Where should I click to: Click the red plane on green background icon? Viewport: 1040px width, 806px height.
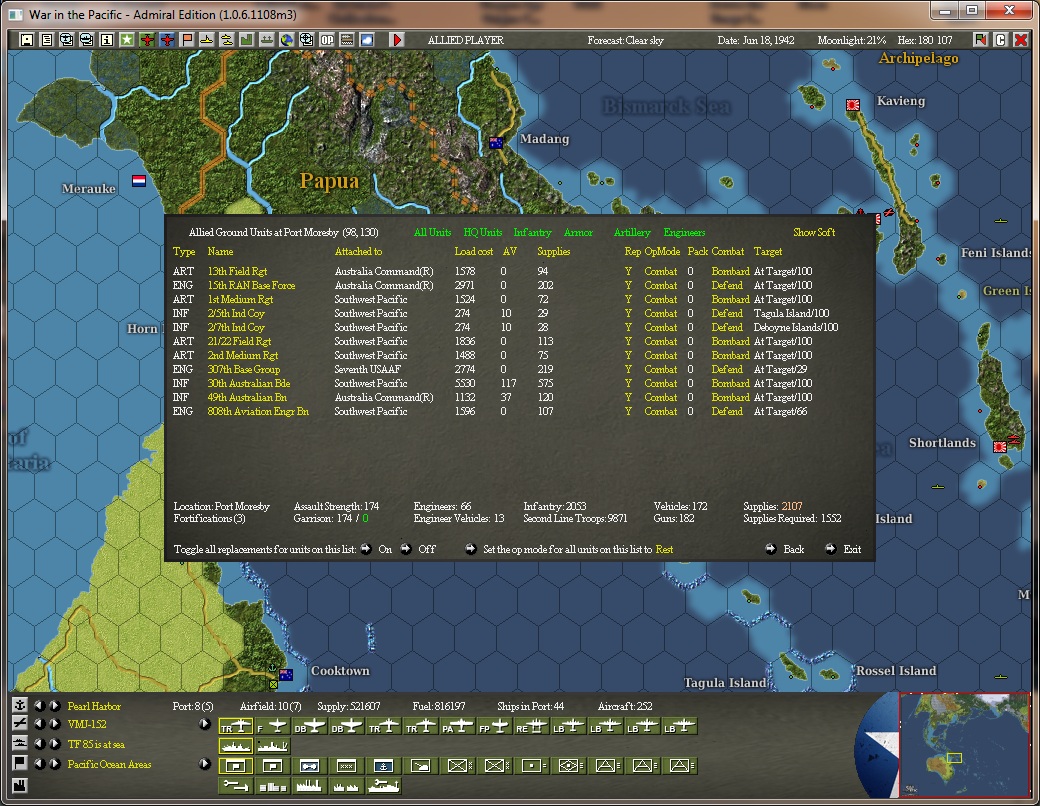147,40
